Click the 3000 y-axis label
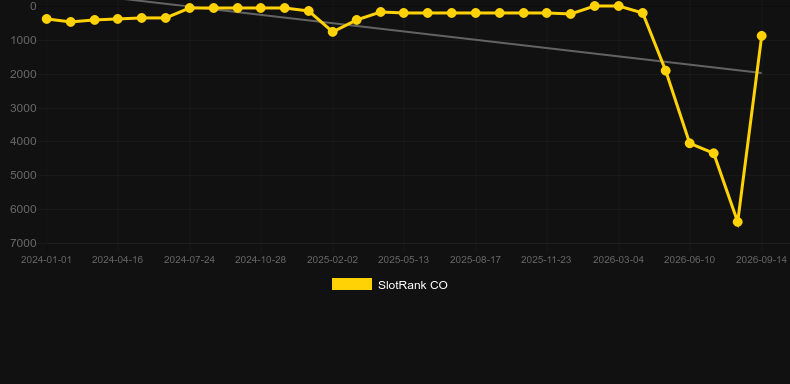Screen dimensions: 790x384 pos(24,108)
